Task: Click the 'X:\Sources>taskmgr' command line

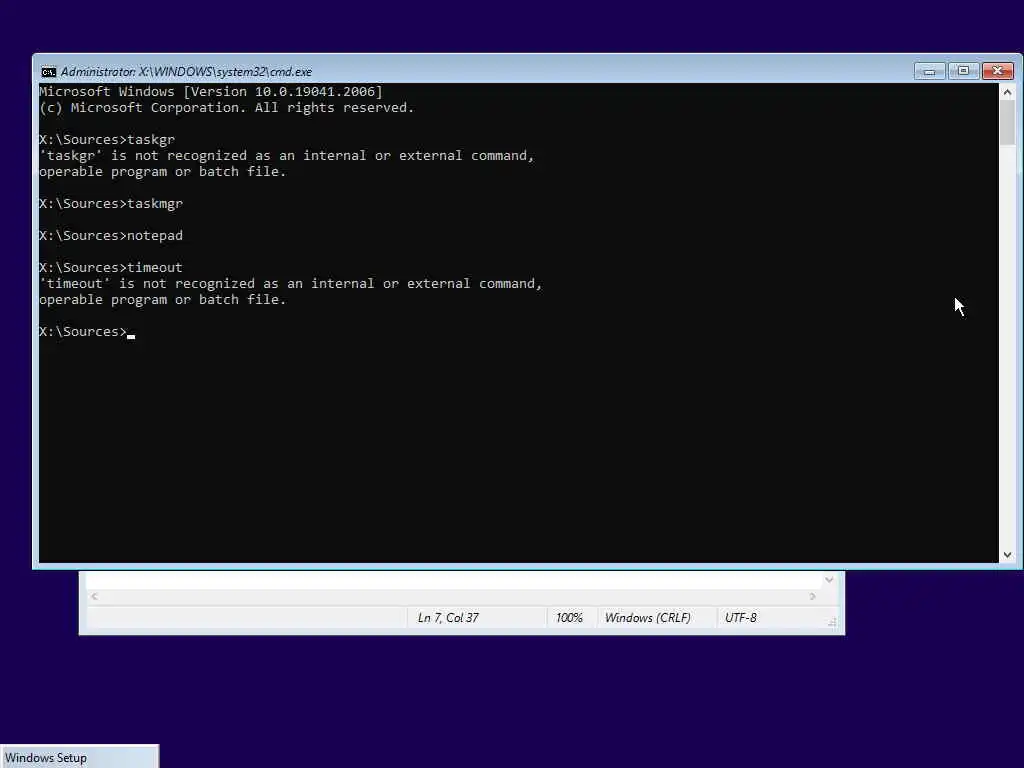Action: (x=111, y=204)
